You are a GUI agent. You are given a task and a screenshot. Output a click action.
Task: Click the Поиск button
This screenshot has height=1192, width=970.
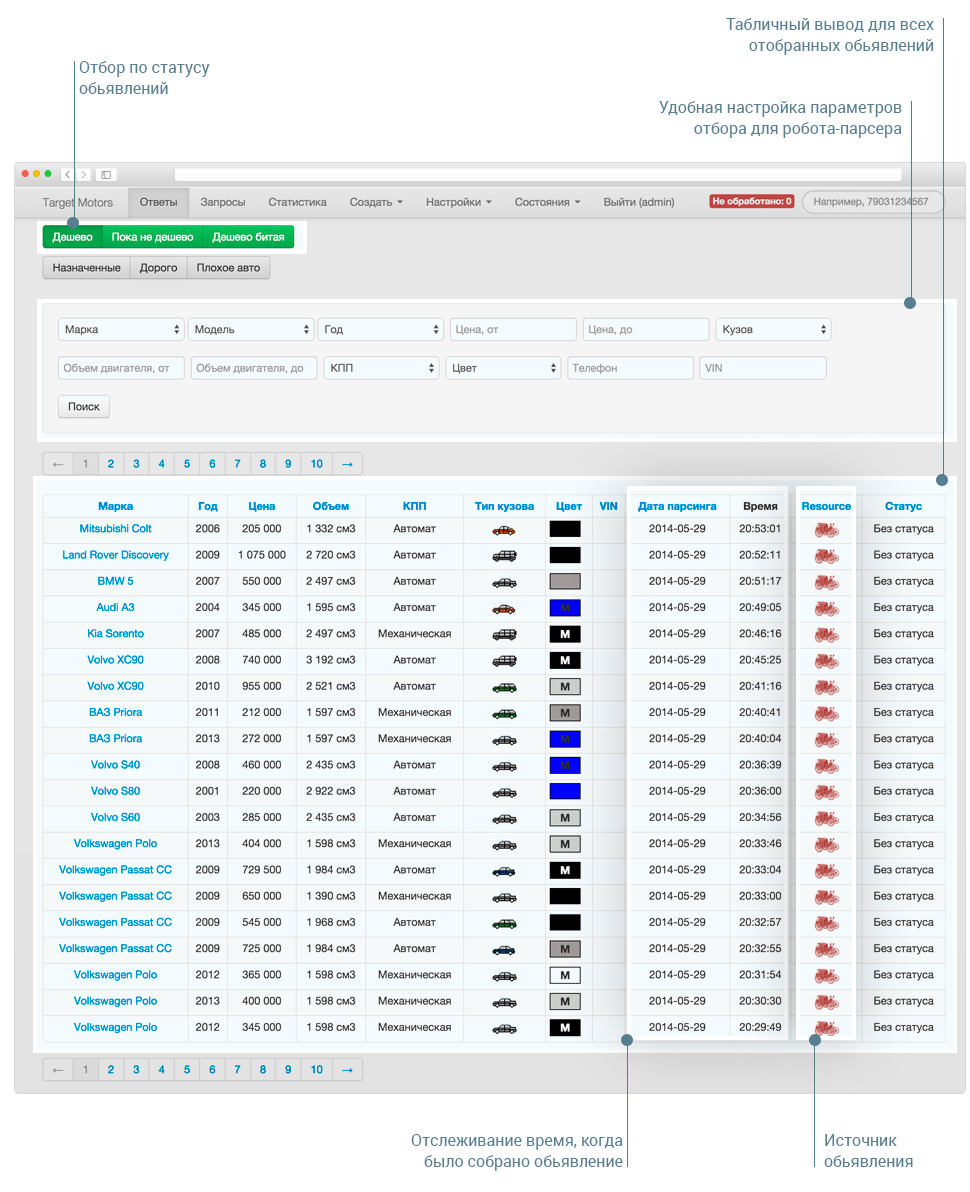click(84, 407)
